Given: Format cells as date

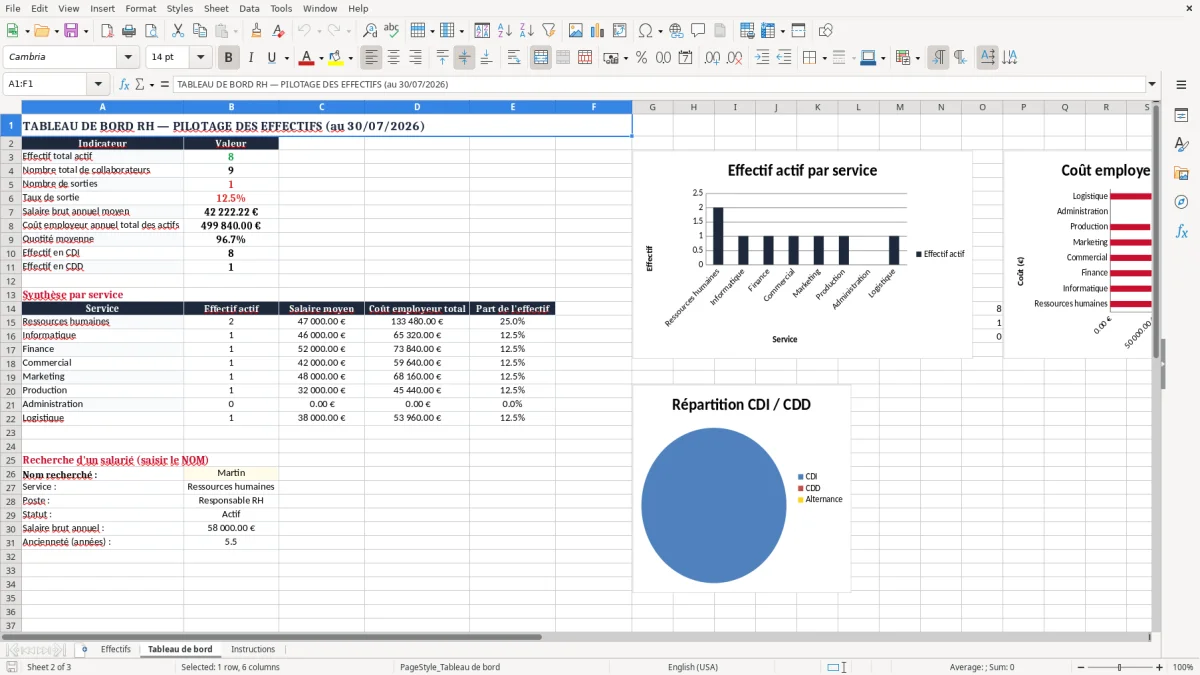Looking at the screenshot, I should [684, 58].
